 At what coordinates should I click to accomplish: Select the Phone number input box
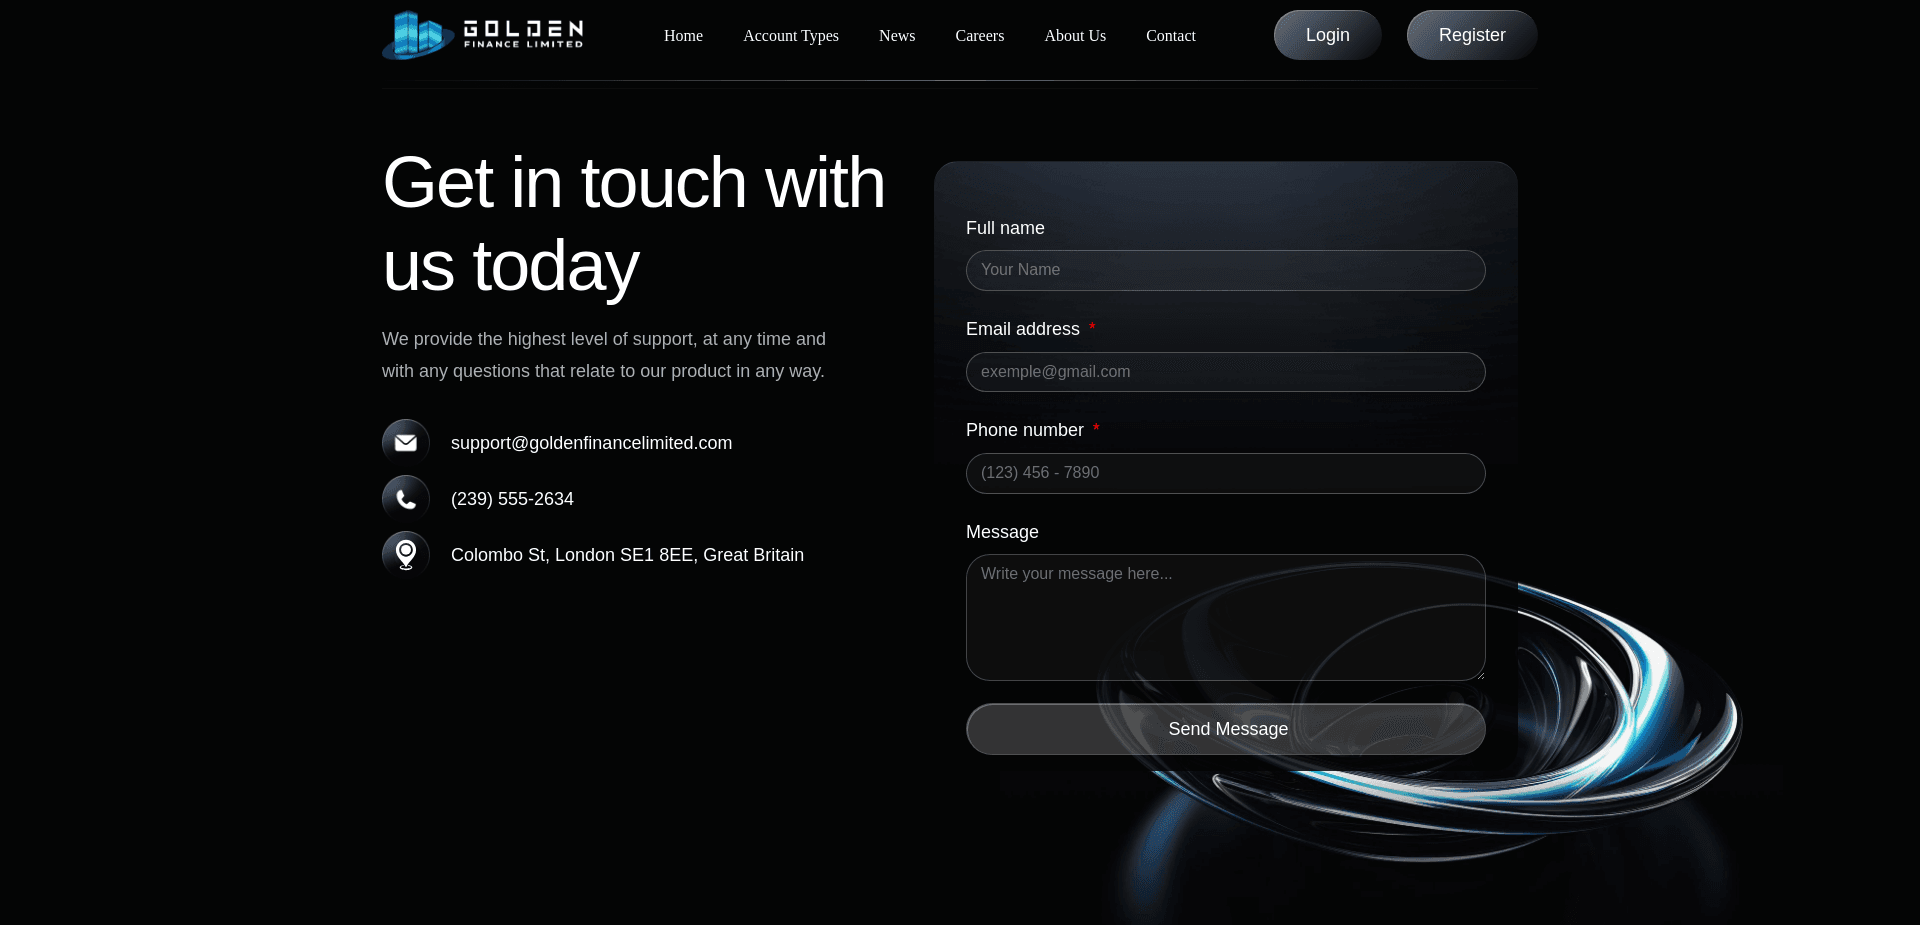click(1225, 473)
